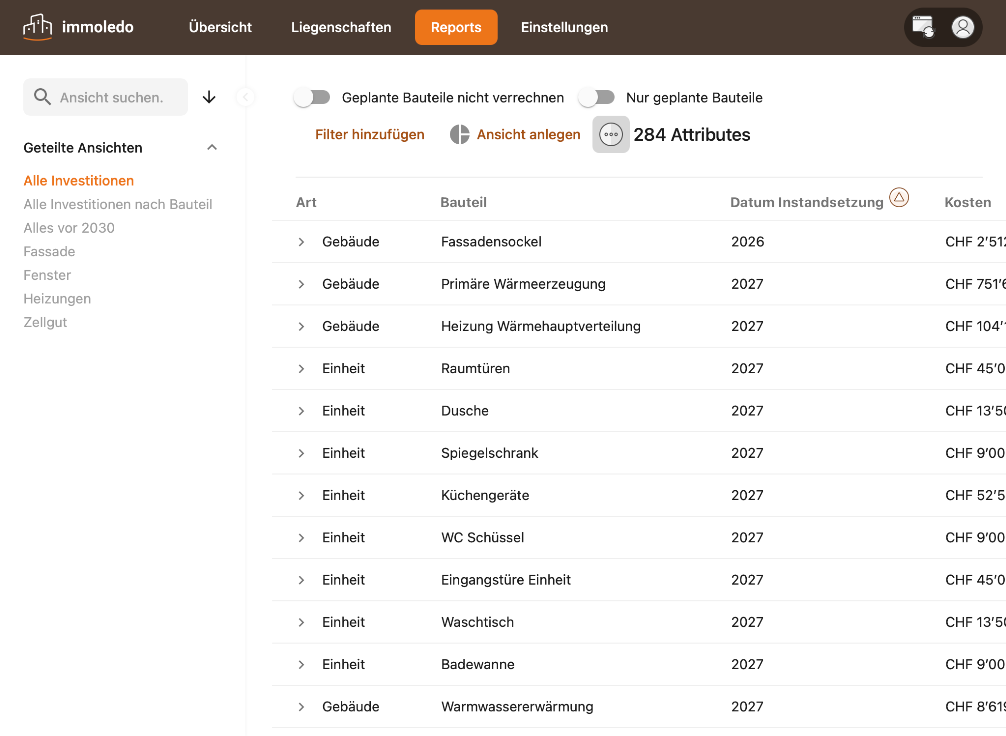
Task: Expand the Warmwassererwärmung row
Action: pos(301,707)
